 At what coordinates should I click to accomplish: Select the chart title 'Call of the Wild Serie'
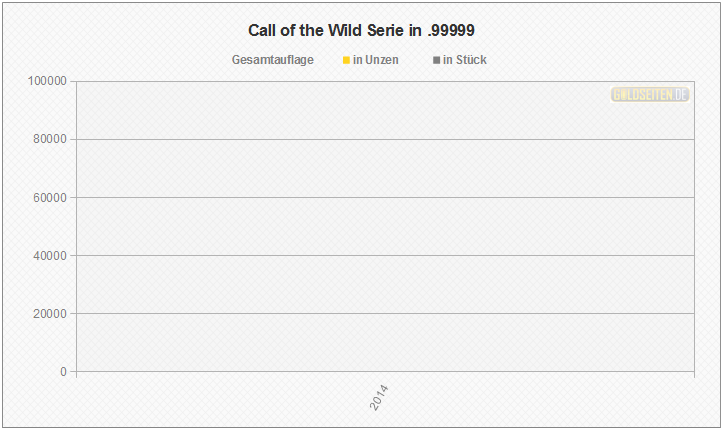361,31
